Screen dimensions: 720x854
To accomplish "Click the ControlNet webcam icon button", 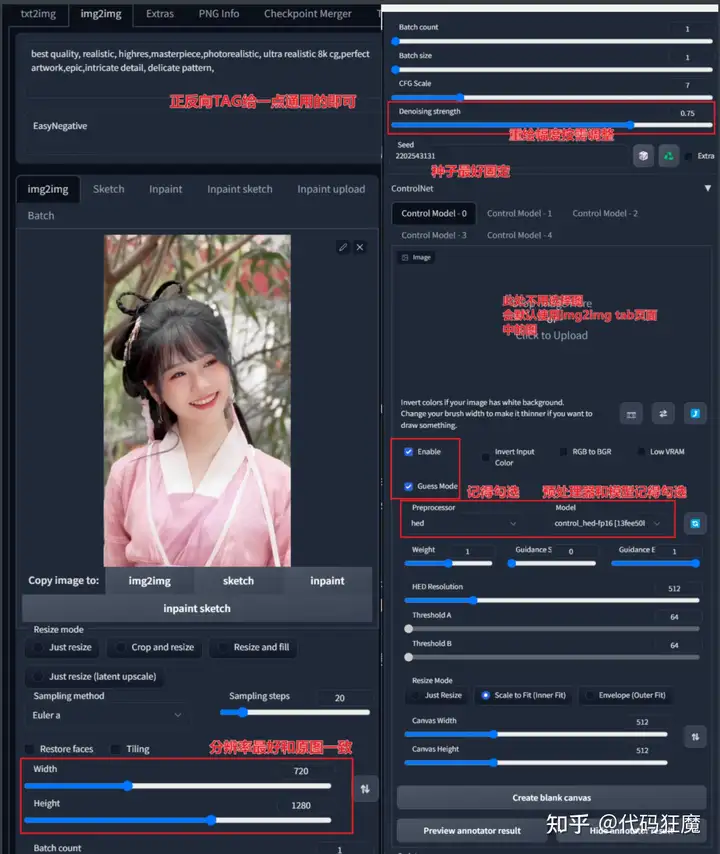I will pos(631,414).
